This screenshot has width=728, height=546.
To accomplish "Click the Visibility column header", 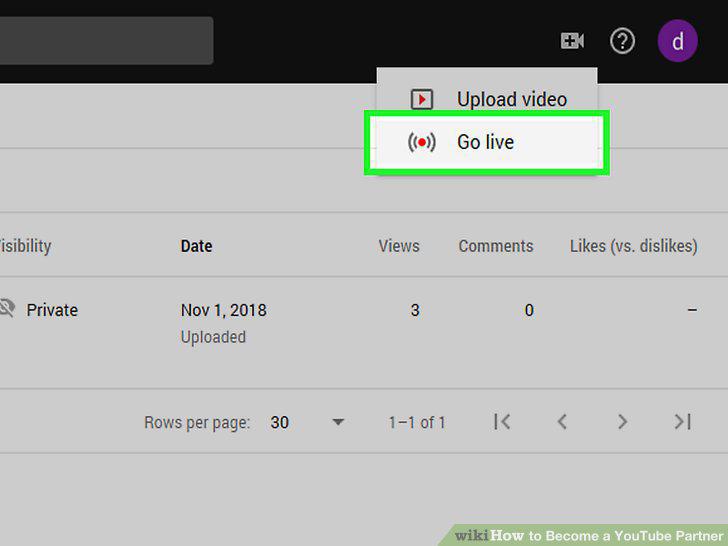I will click(x=25, y=246).
